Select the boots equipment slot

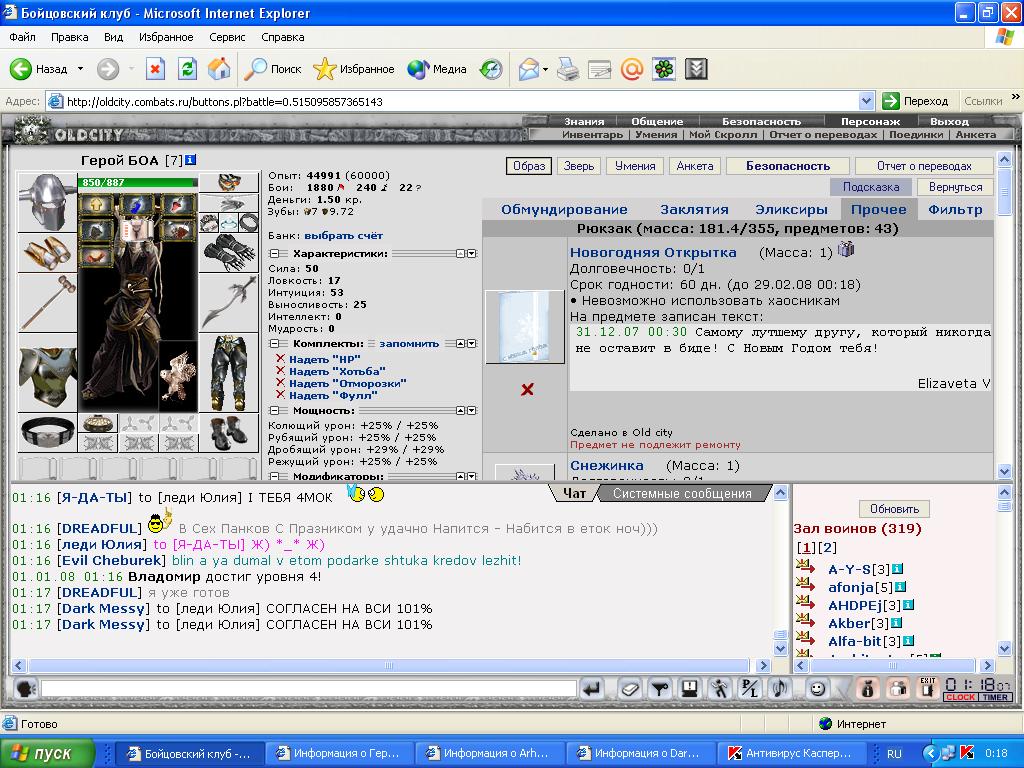click(x=229, y=432)
